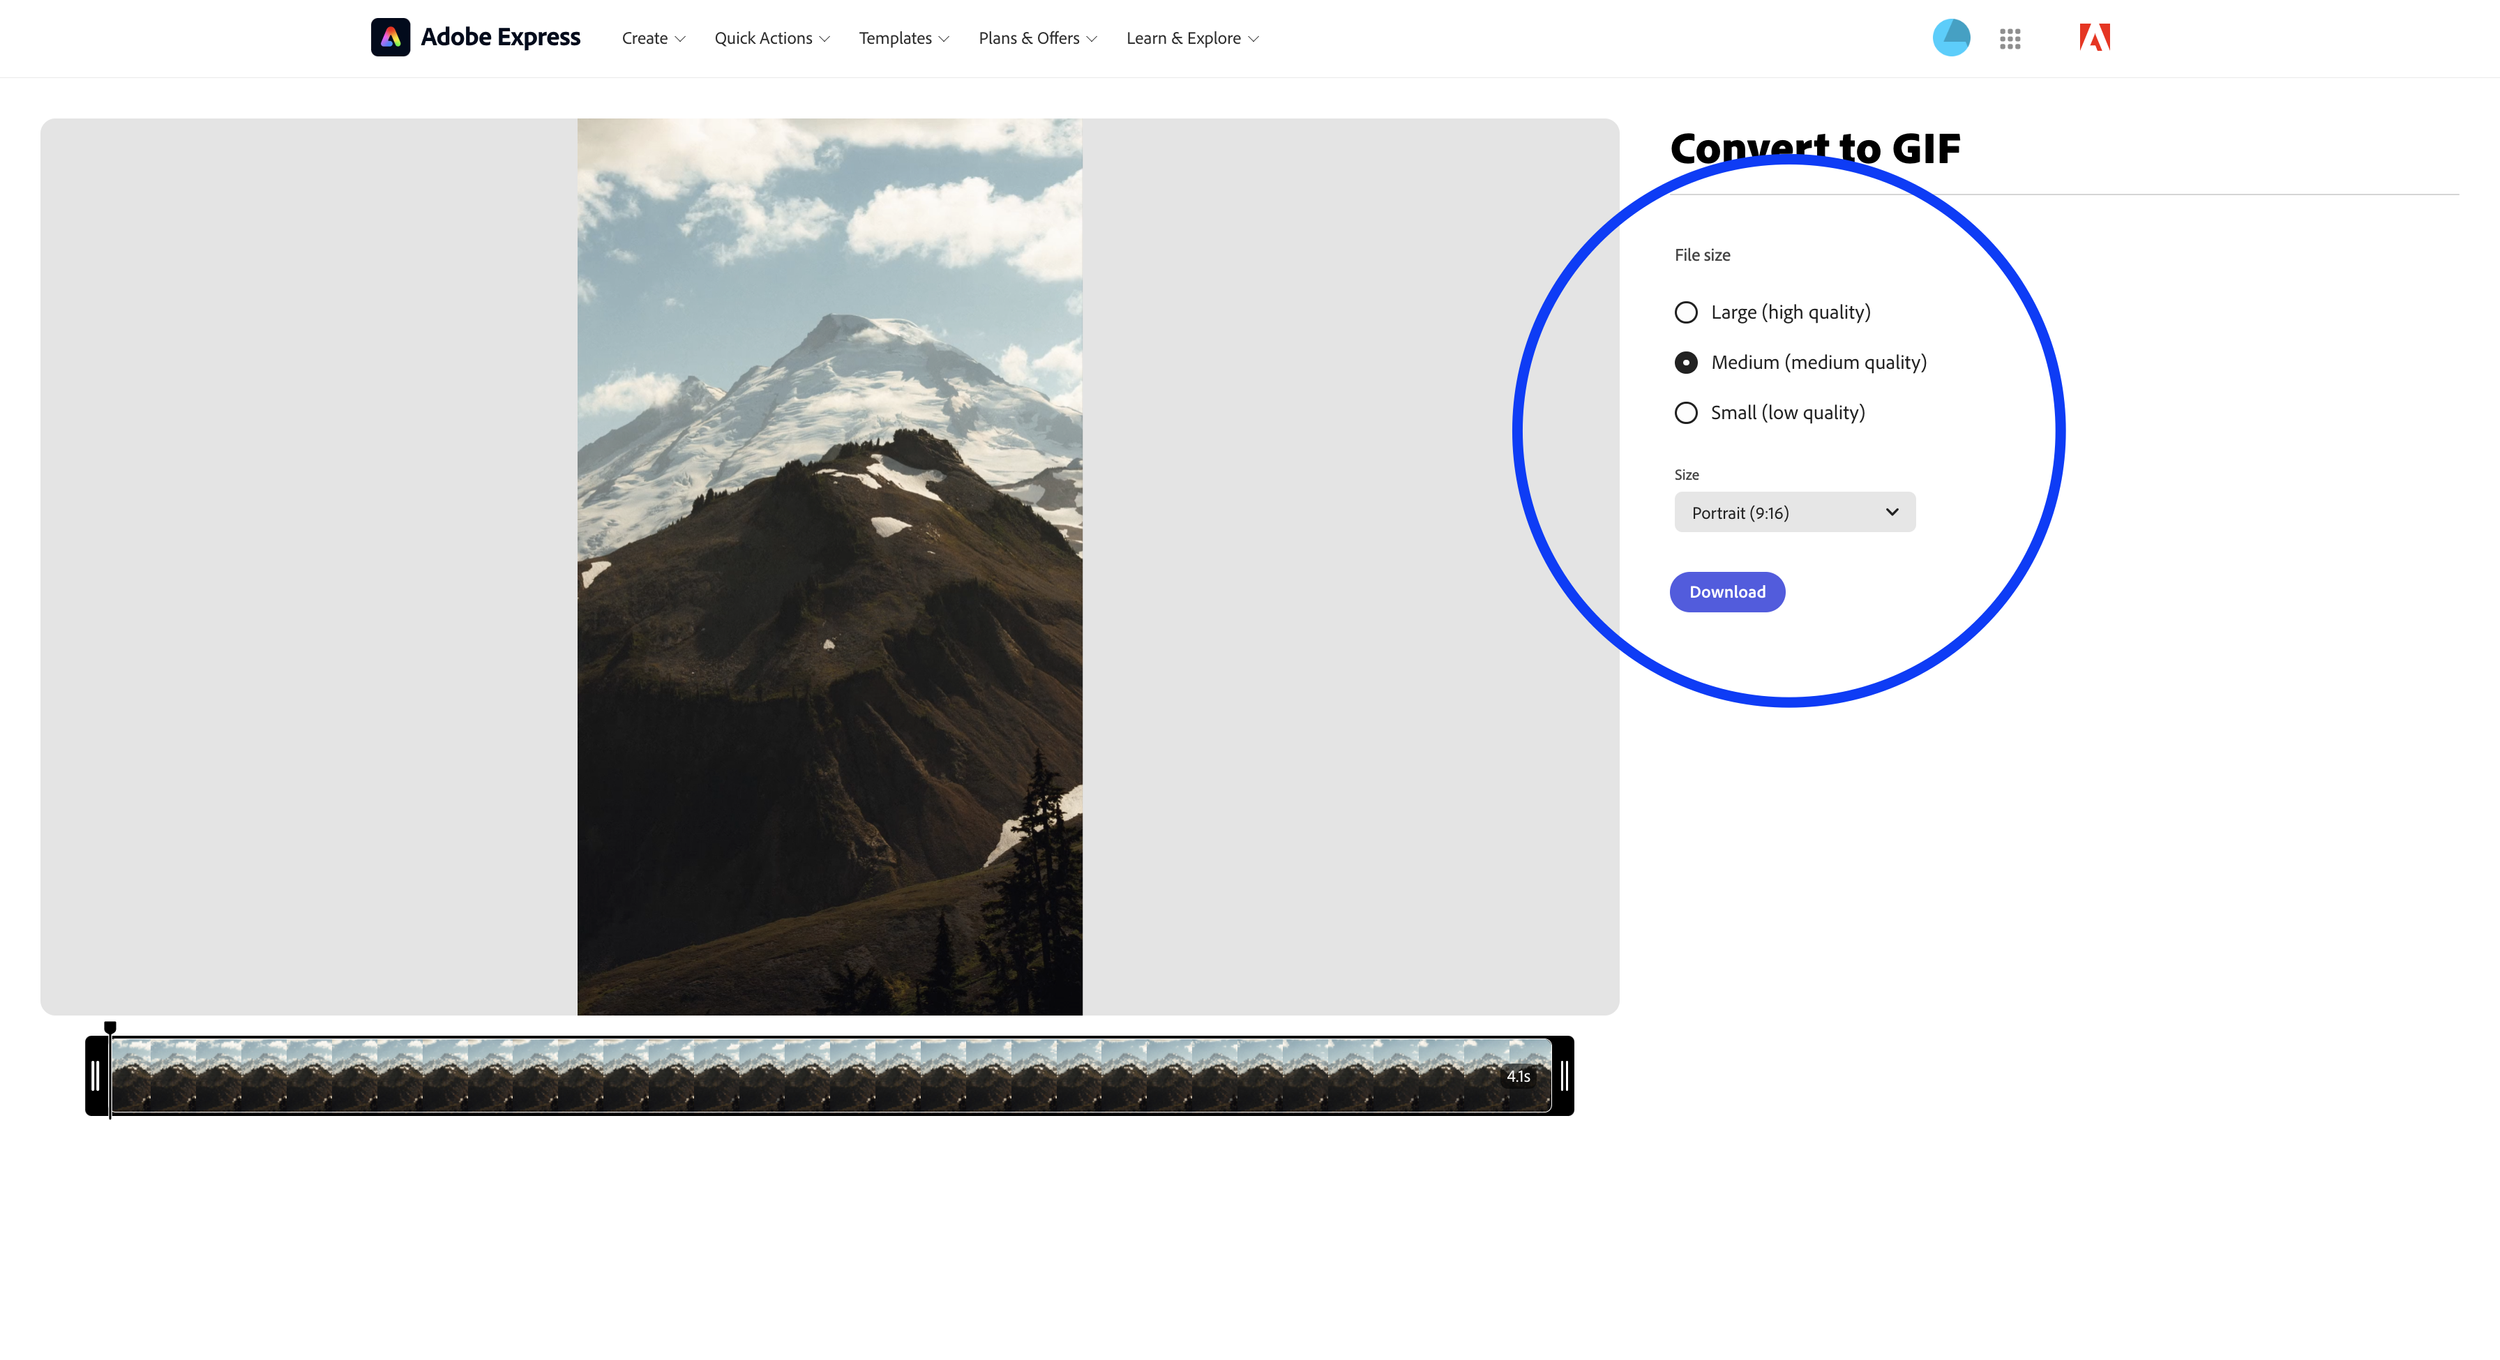Select Medium (medium quality) file size
The height and width of the screenshot is (1360, 2500).
[1800, 362]
